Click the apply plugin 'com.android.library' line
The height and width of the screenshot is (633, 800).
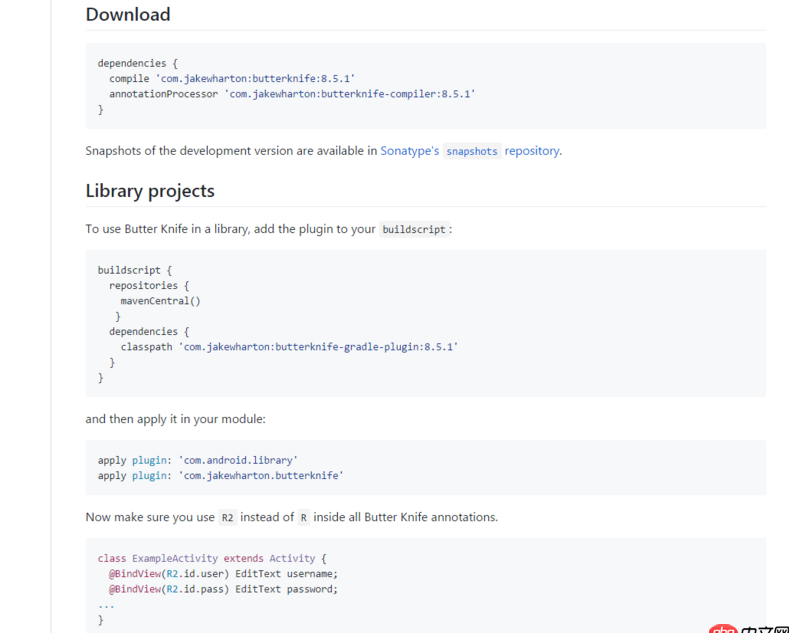tap(197, 460)
